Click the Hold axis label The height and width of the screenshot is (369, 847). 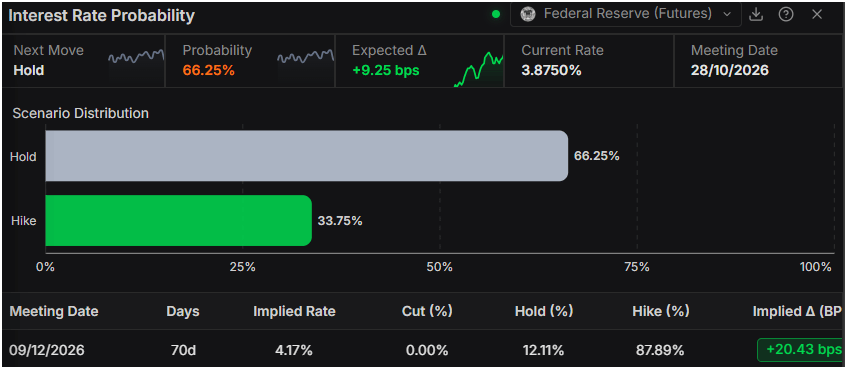coord(23,157)
